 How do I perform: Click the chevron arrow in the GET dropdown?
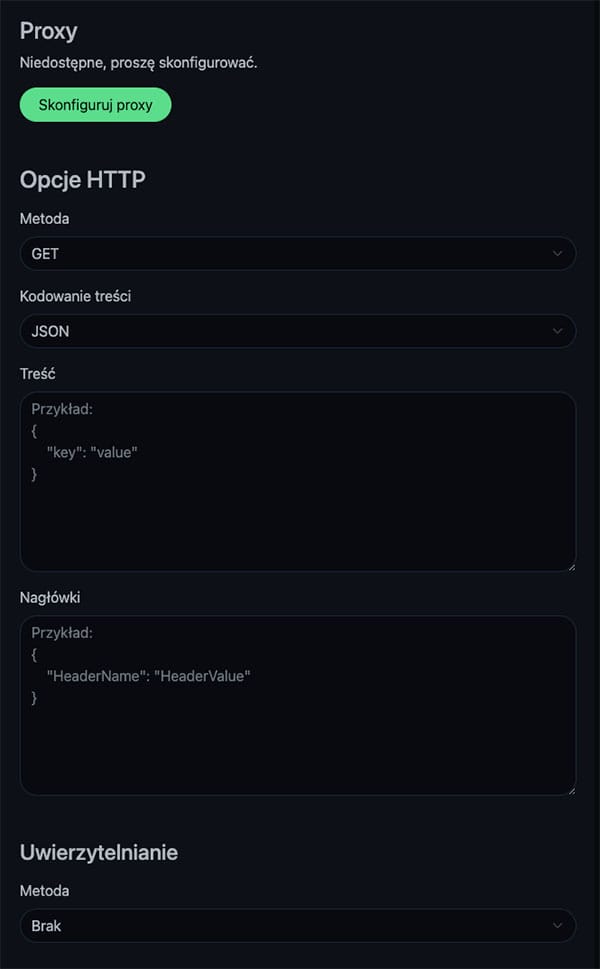coord(558,254)
